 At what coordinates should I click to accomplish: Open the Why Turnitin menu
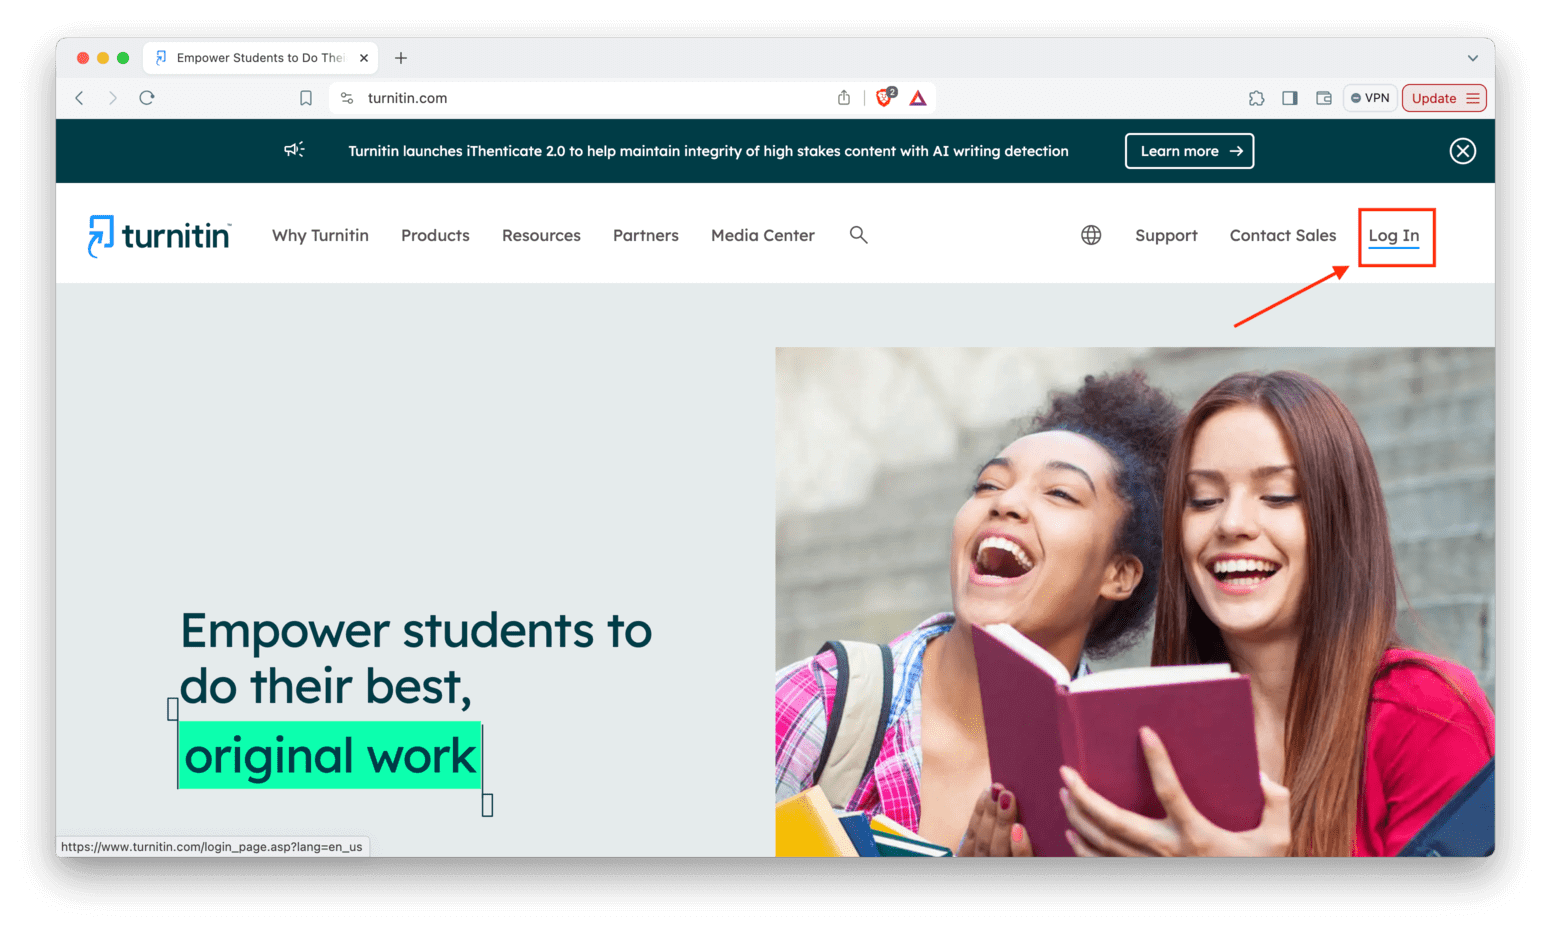[x=320, y=235]
